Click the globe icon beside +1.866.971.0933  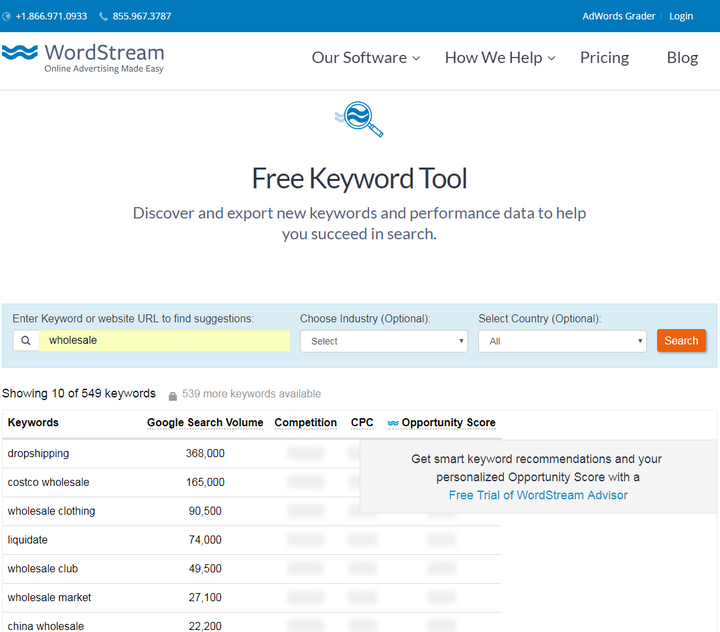[6, 17]
